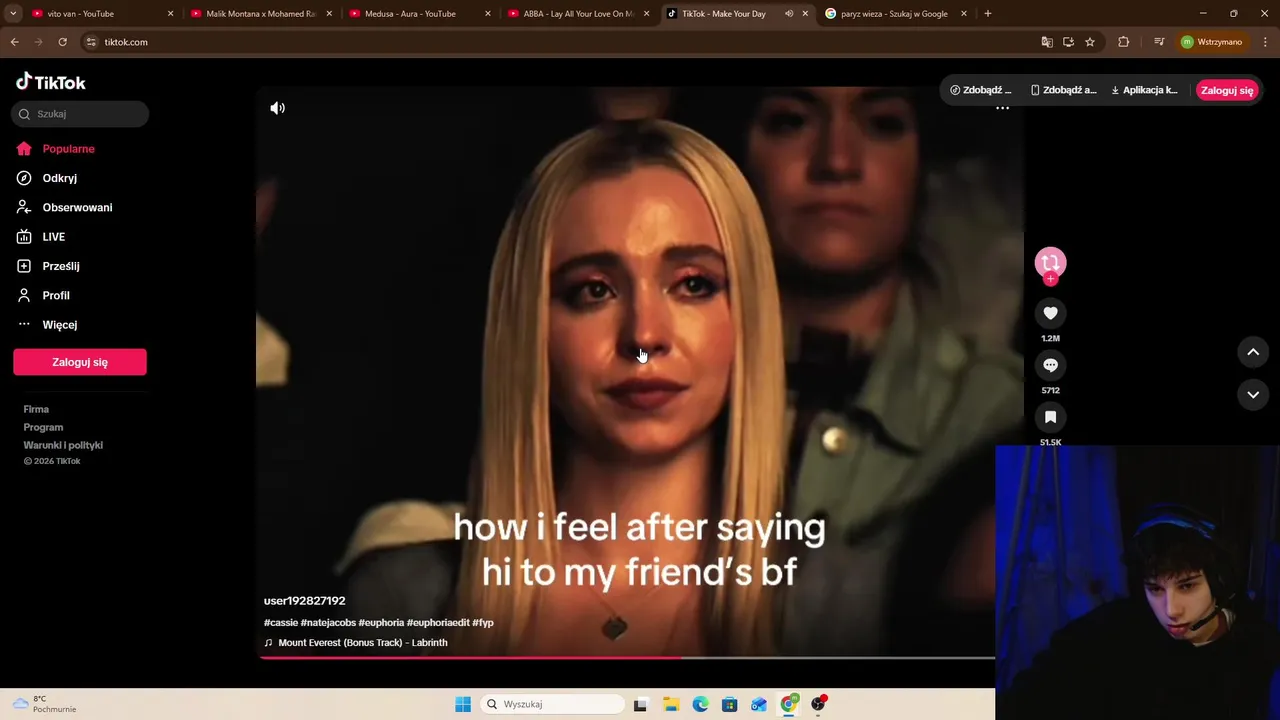The width and height of the screenshot is (1280, 720).
Task: Go back in browser history
Action: [x=14, y=42]
